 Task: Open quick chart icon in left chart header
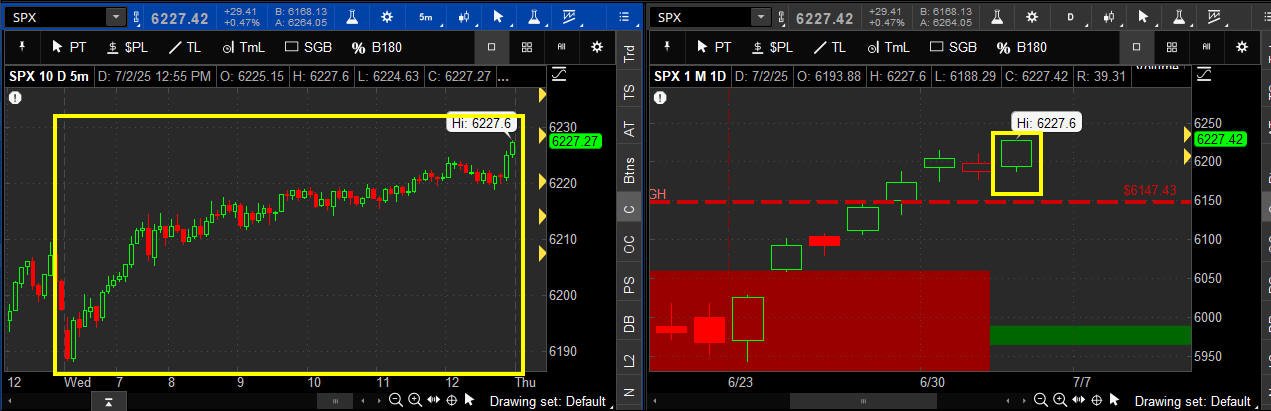click(569, 17)
